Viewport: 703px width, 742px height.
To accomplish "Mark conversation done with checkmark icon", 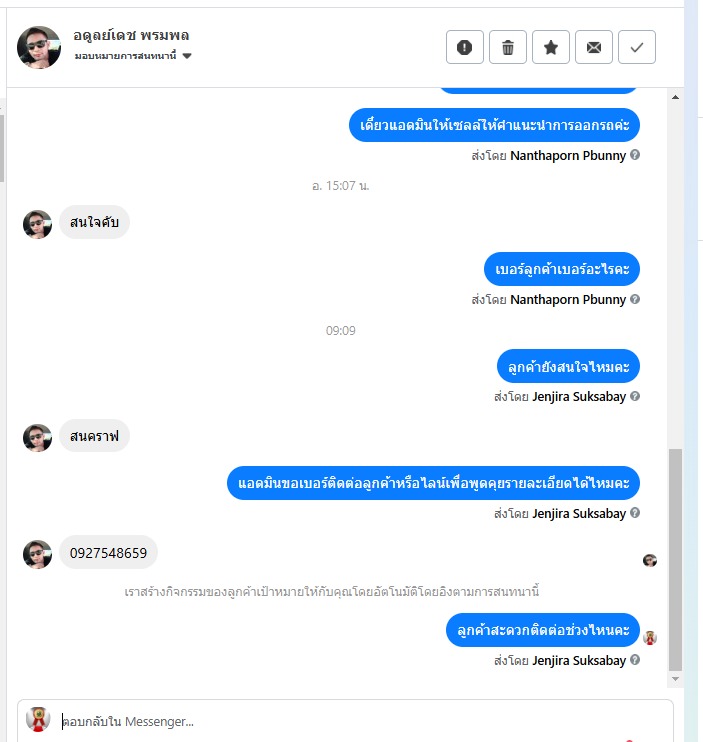I will pyautogui.click(x=637, y=47).
